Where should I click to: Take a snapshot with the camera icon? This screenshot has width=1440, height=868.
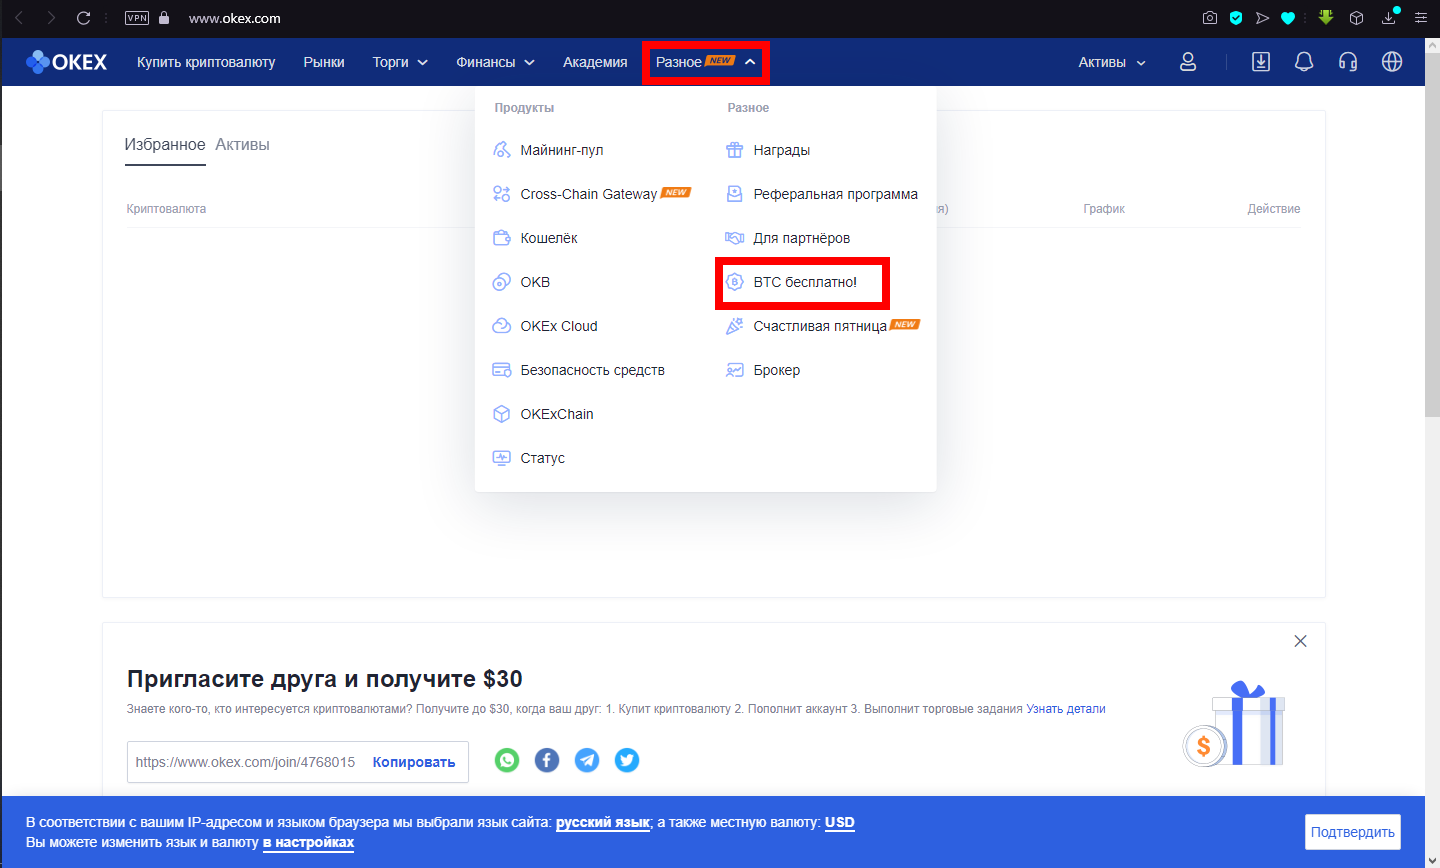(x=1210, y=18)
